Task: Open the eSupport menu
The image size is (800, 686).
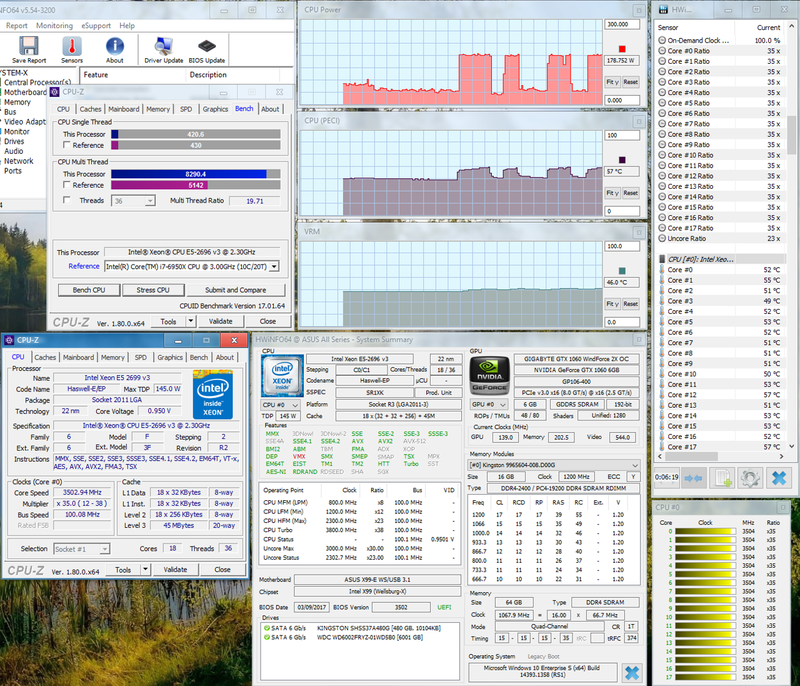Action: pyautogui.click(x=96, y=26)
